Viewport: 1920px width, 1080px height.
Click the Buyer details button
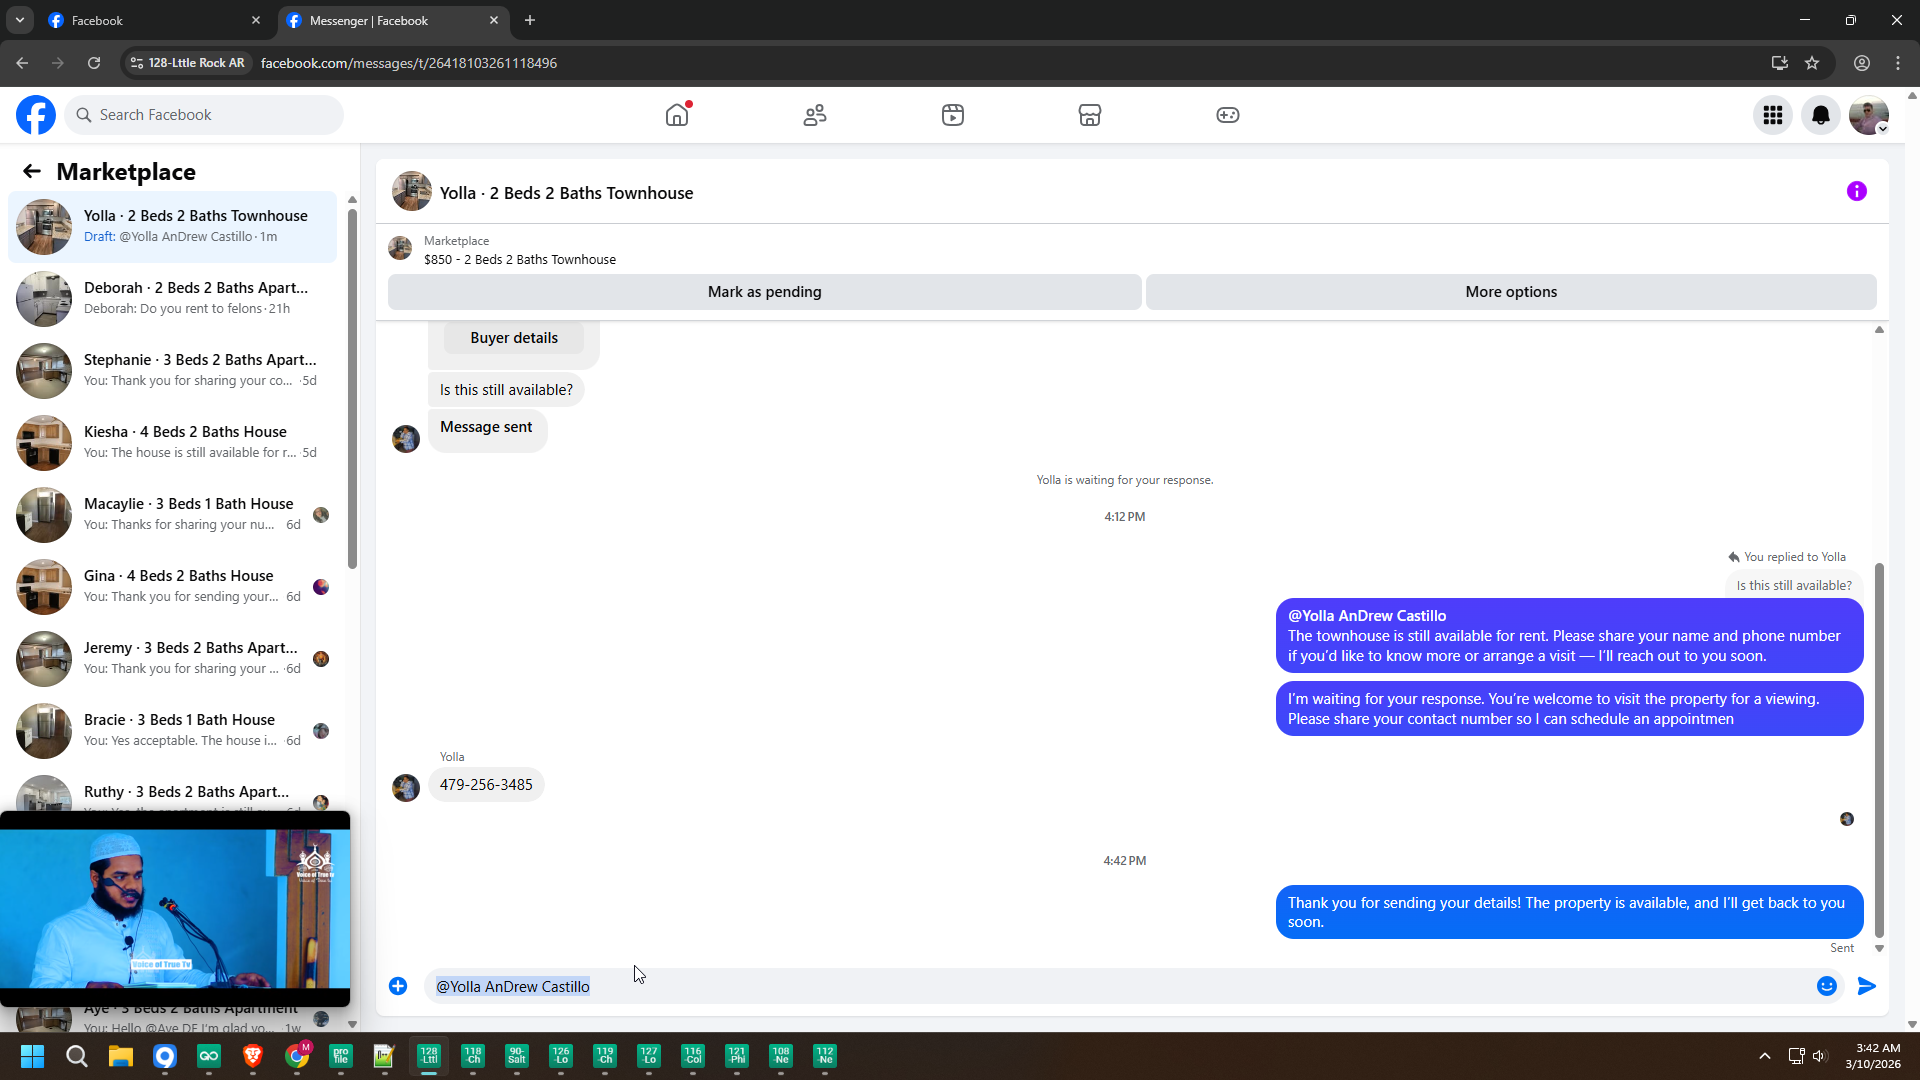[514, 338]
